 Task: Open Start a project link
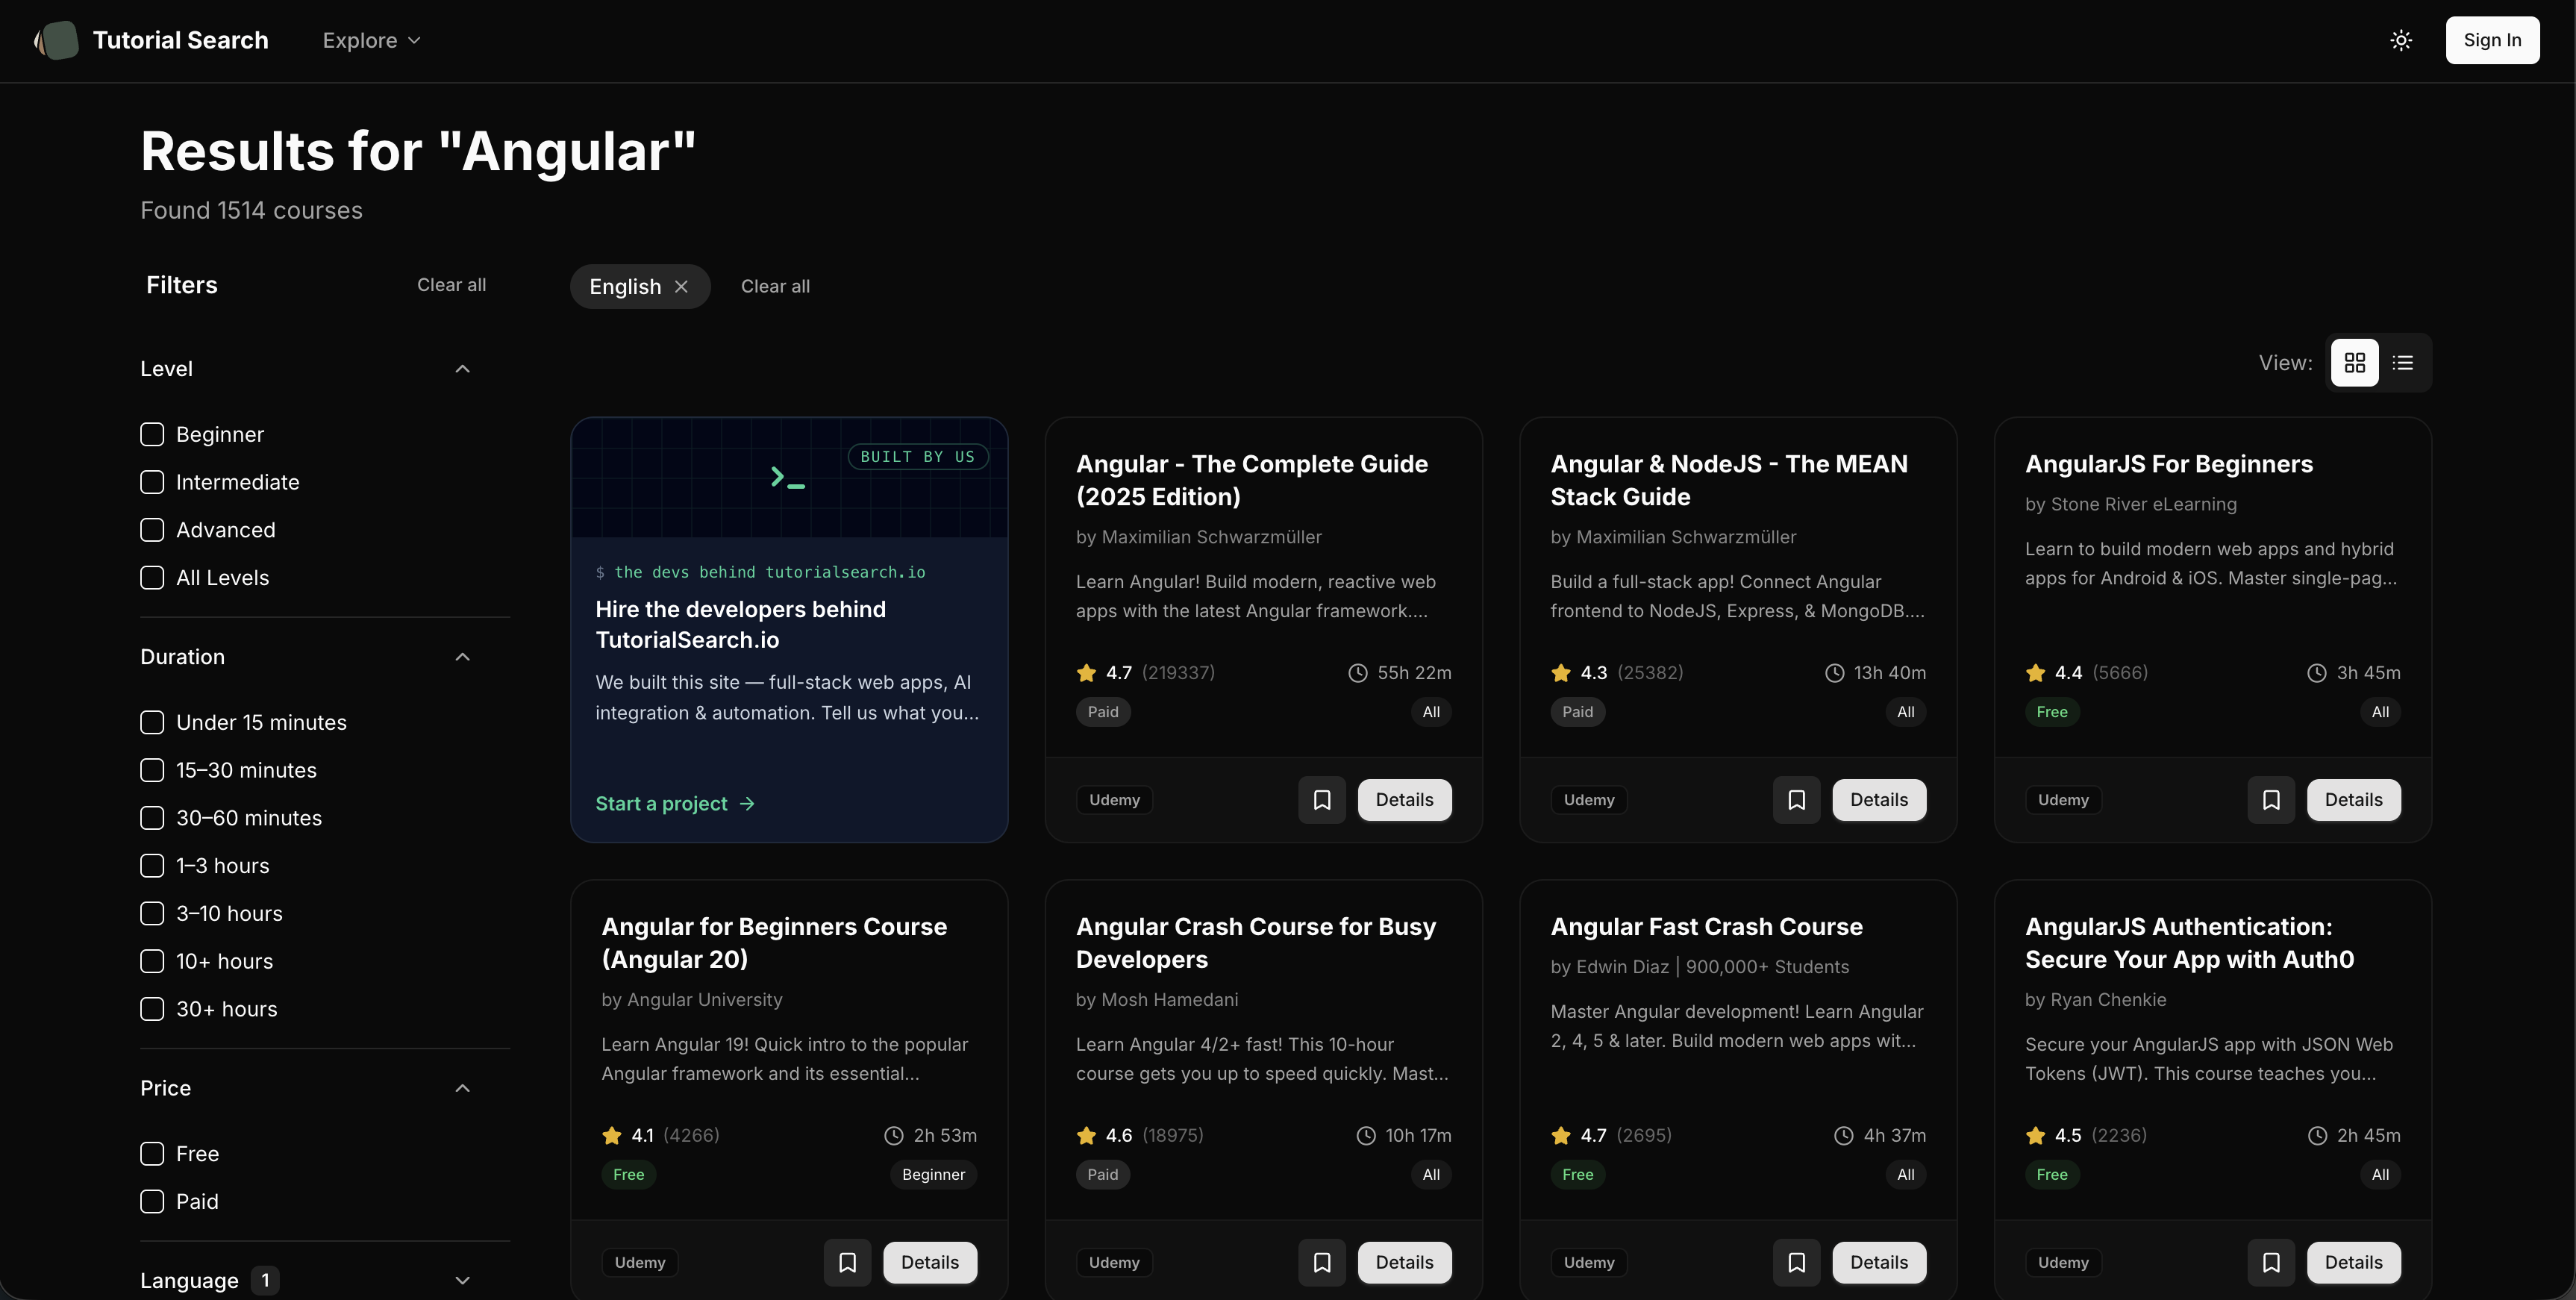pos(675,804)
